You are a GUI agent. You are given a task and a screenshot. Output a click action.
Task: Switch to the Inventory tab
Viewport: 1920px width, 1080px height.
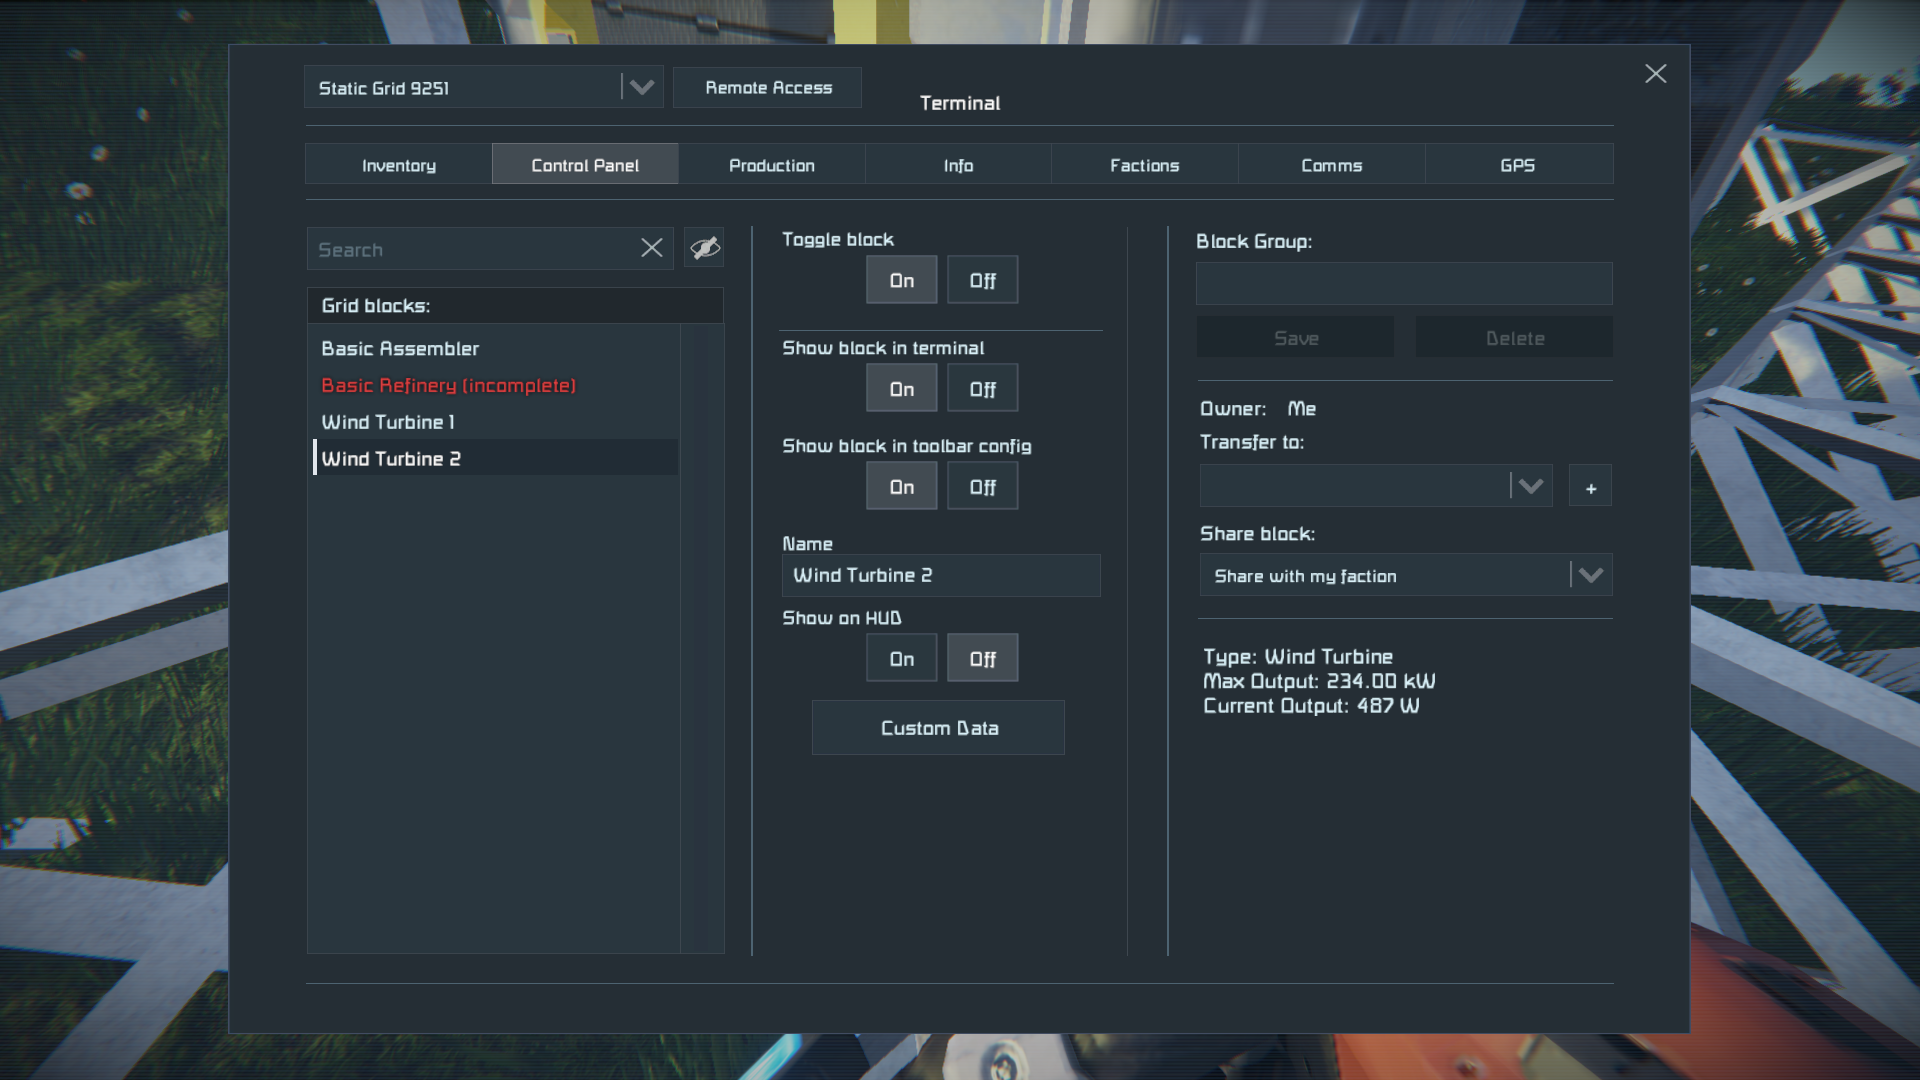(398, 165)
